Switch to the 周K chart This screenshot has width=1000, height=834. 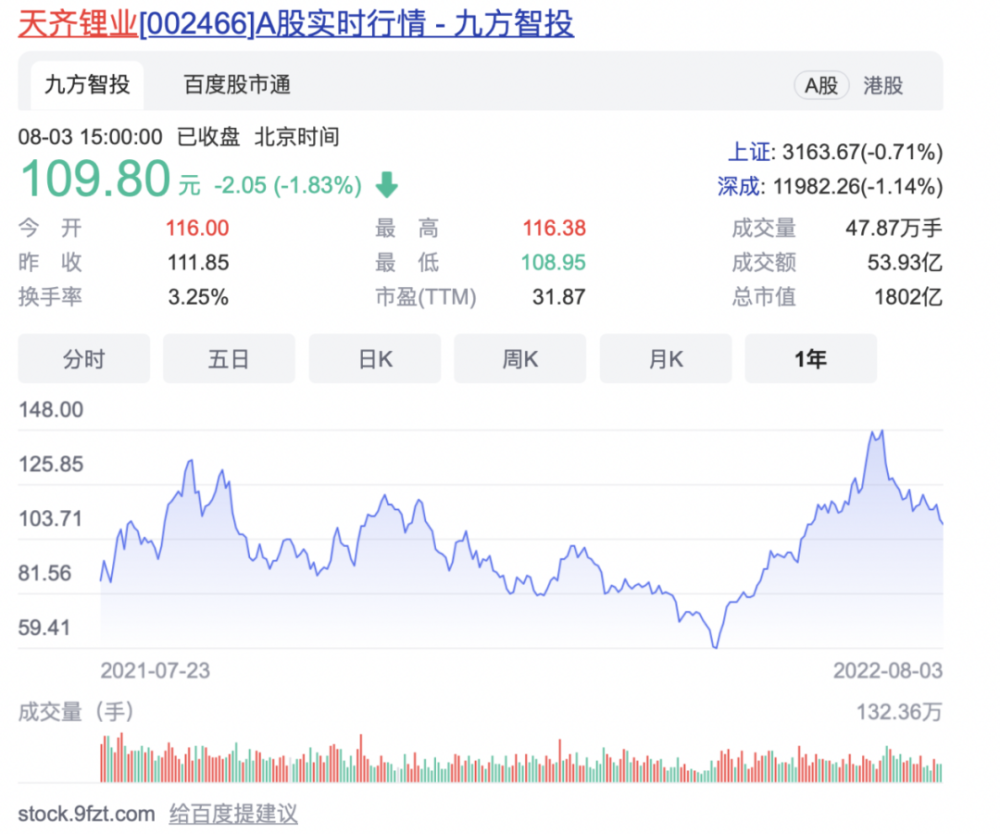(x=520, y=359)
